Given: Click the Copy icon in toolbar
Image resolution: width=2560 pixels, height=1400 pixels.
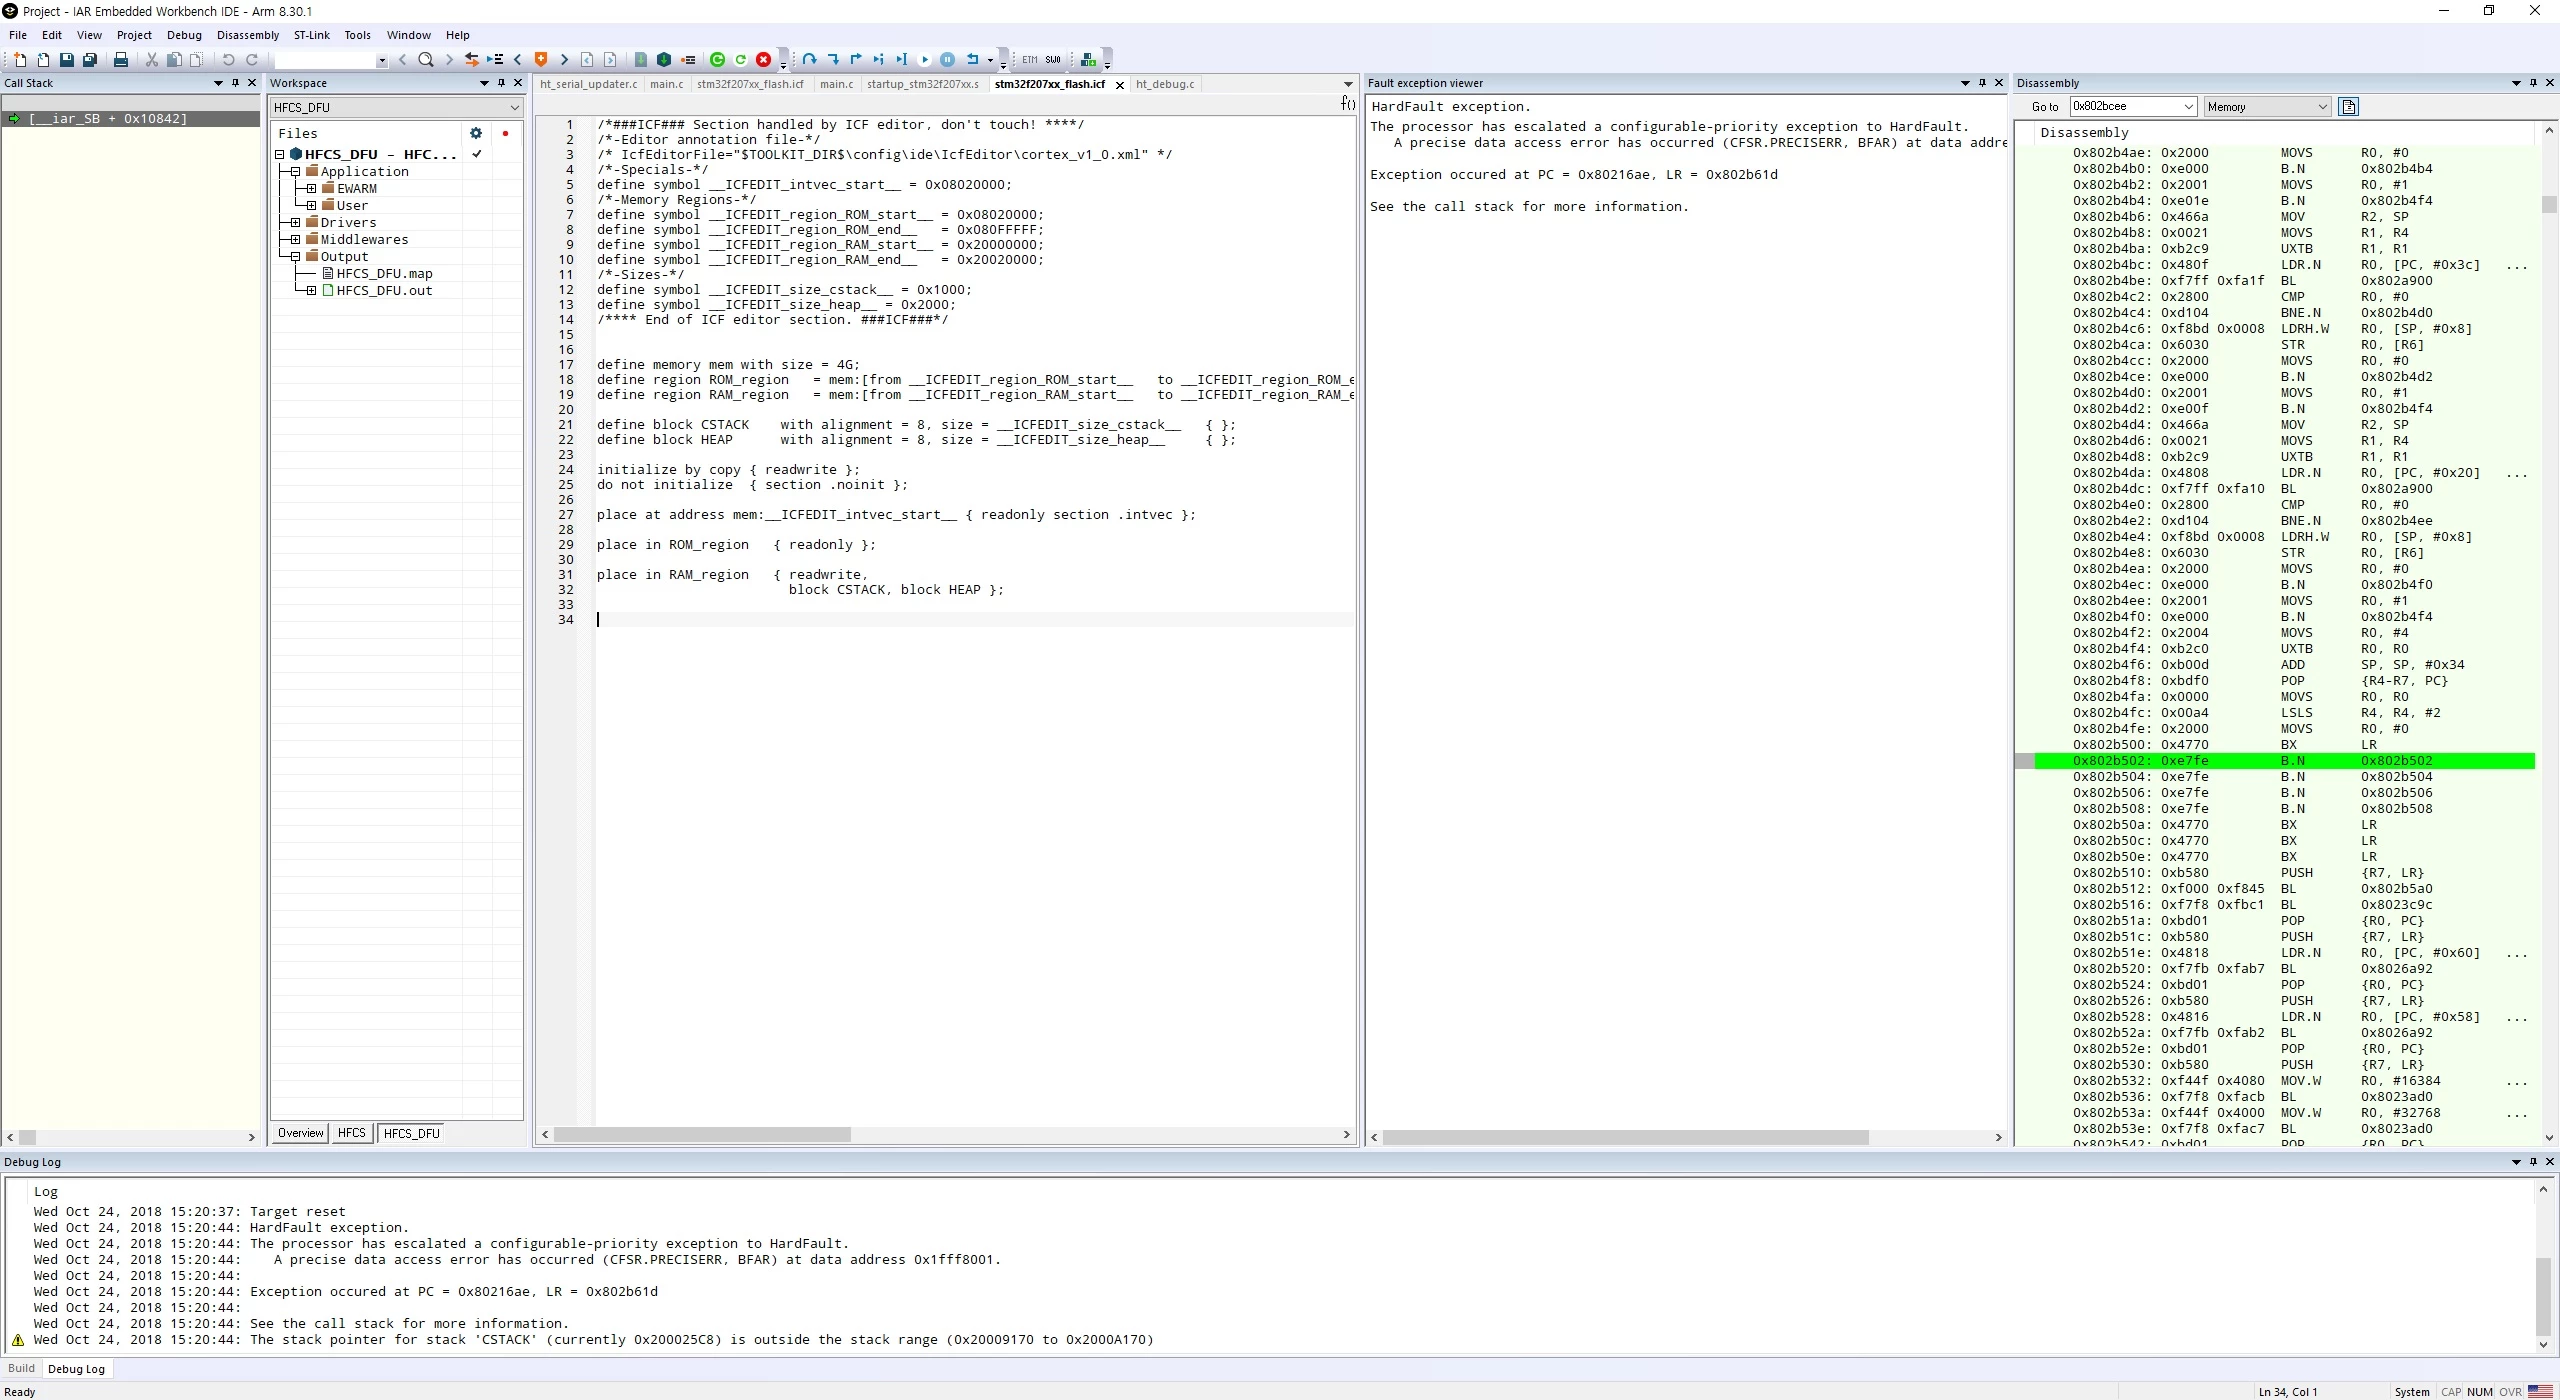Looking at the screenshot, I should pyautogui.click(x=174, y=60).
